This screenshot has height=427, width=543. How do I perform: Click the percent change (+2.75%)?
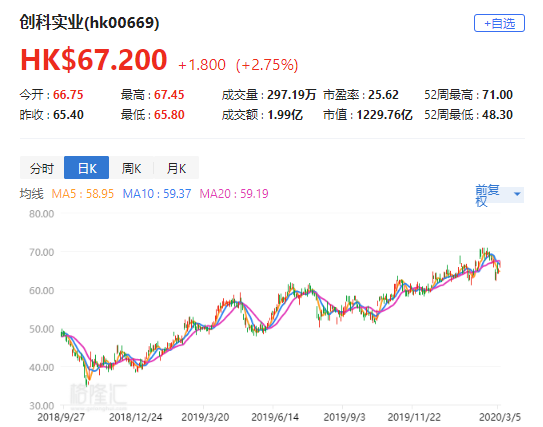(x=267, y=65)
